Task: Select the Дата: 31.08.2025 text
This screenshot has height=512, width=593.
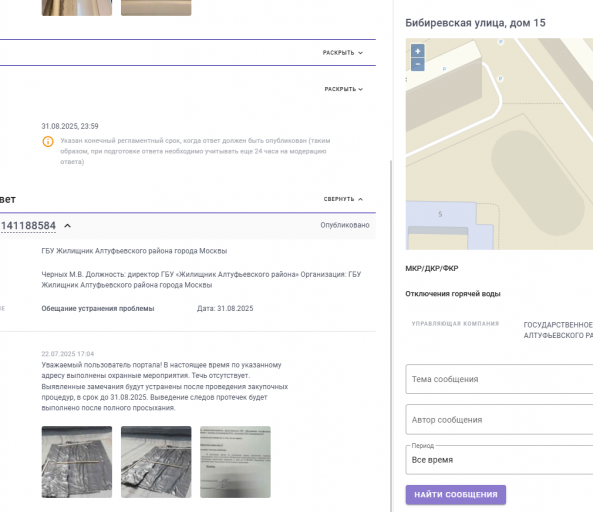Action: [225, 308]
